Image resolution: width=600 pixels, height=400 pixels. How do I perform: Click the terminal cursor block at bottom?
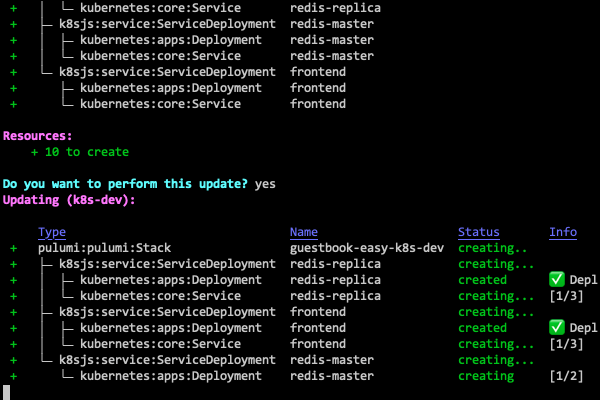coord(6,392)
